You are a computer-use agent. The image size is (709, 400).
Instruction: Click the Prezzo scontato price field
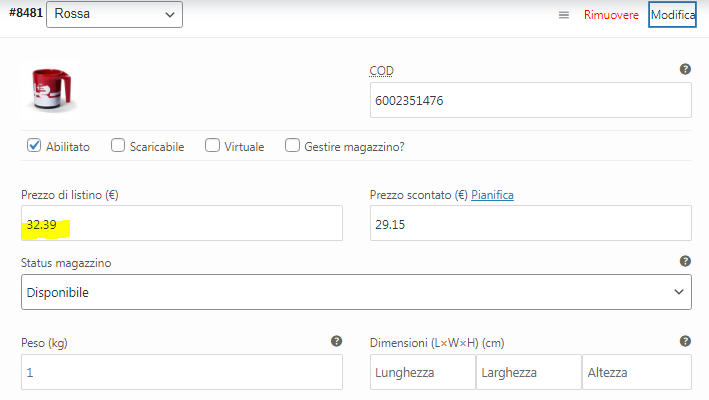(530, 223)
